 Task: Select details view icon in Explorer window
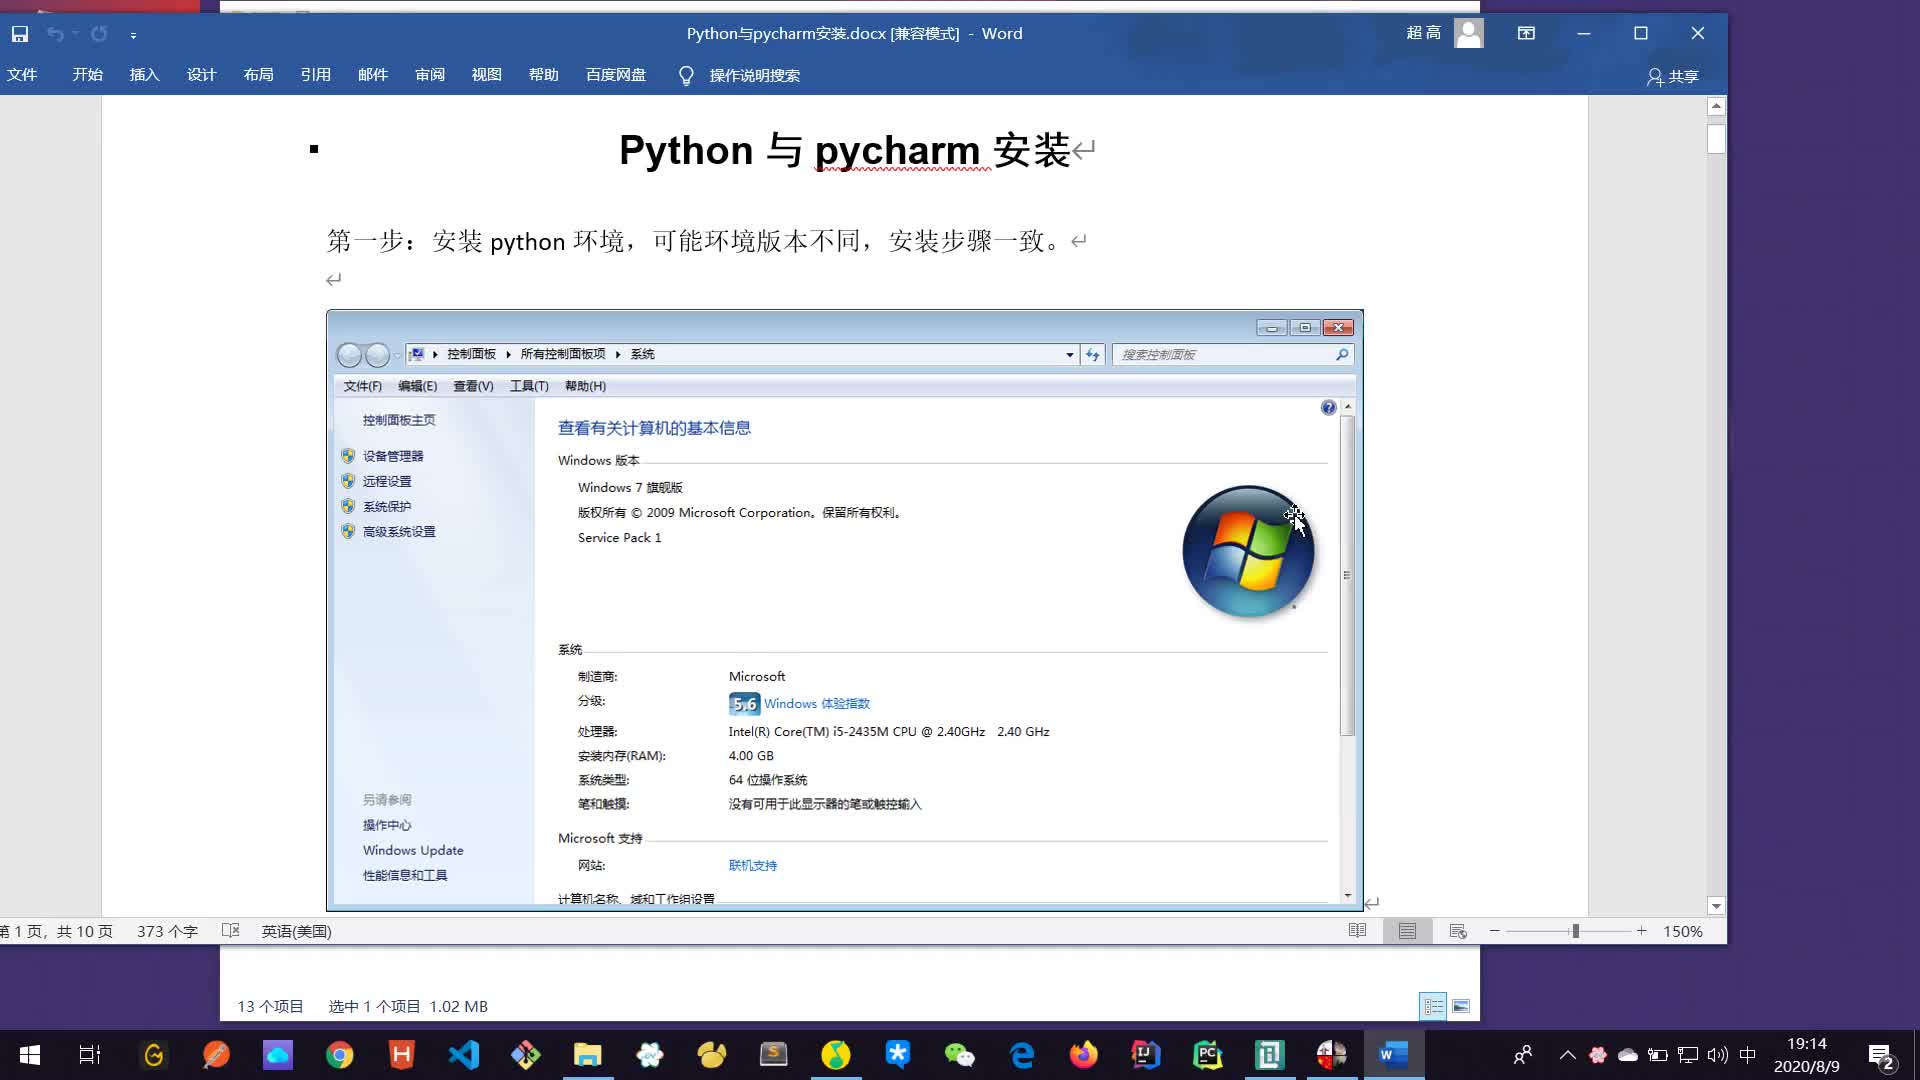[1433, 1006]
